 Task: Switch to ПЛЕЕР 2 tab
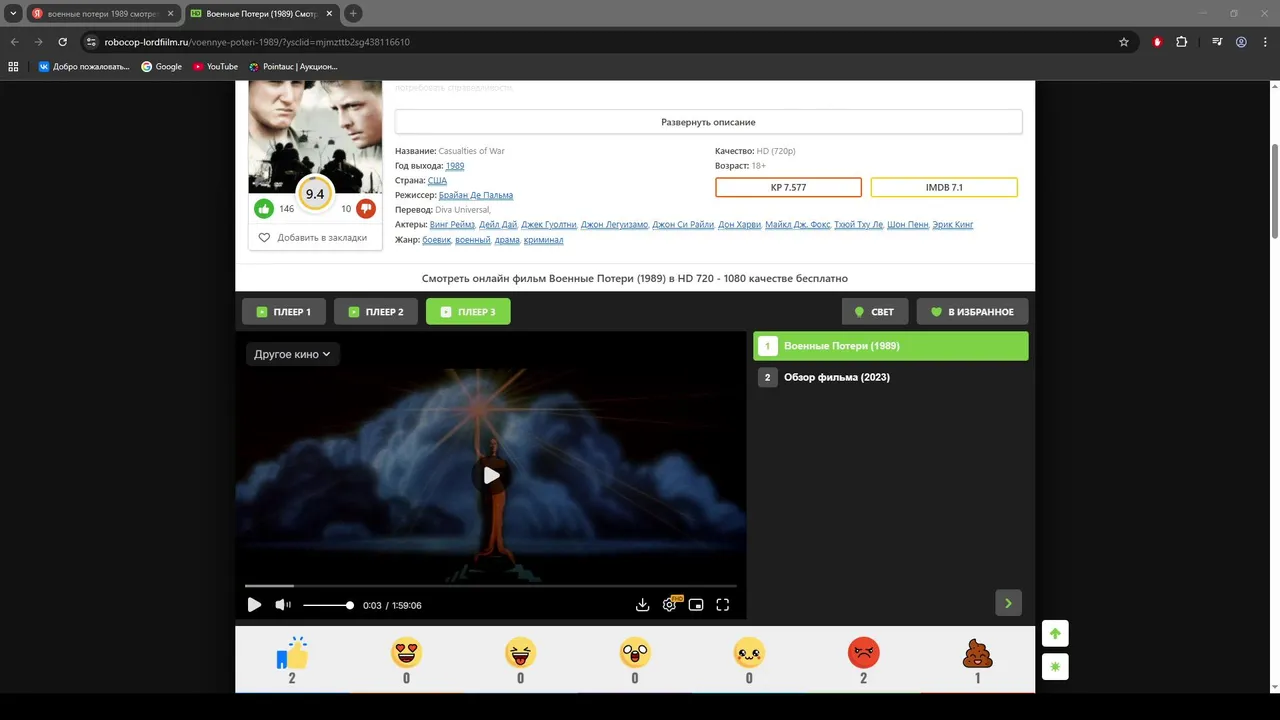tap(376, 312)
